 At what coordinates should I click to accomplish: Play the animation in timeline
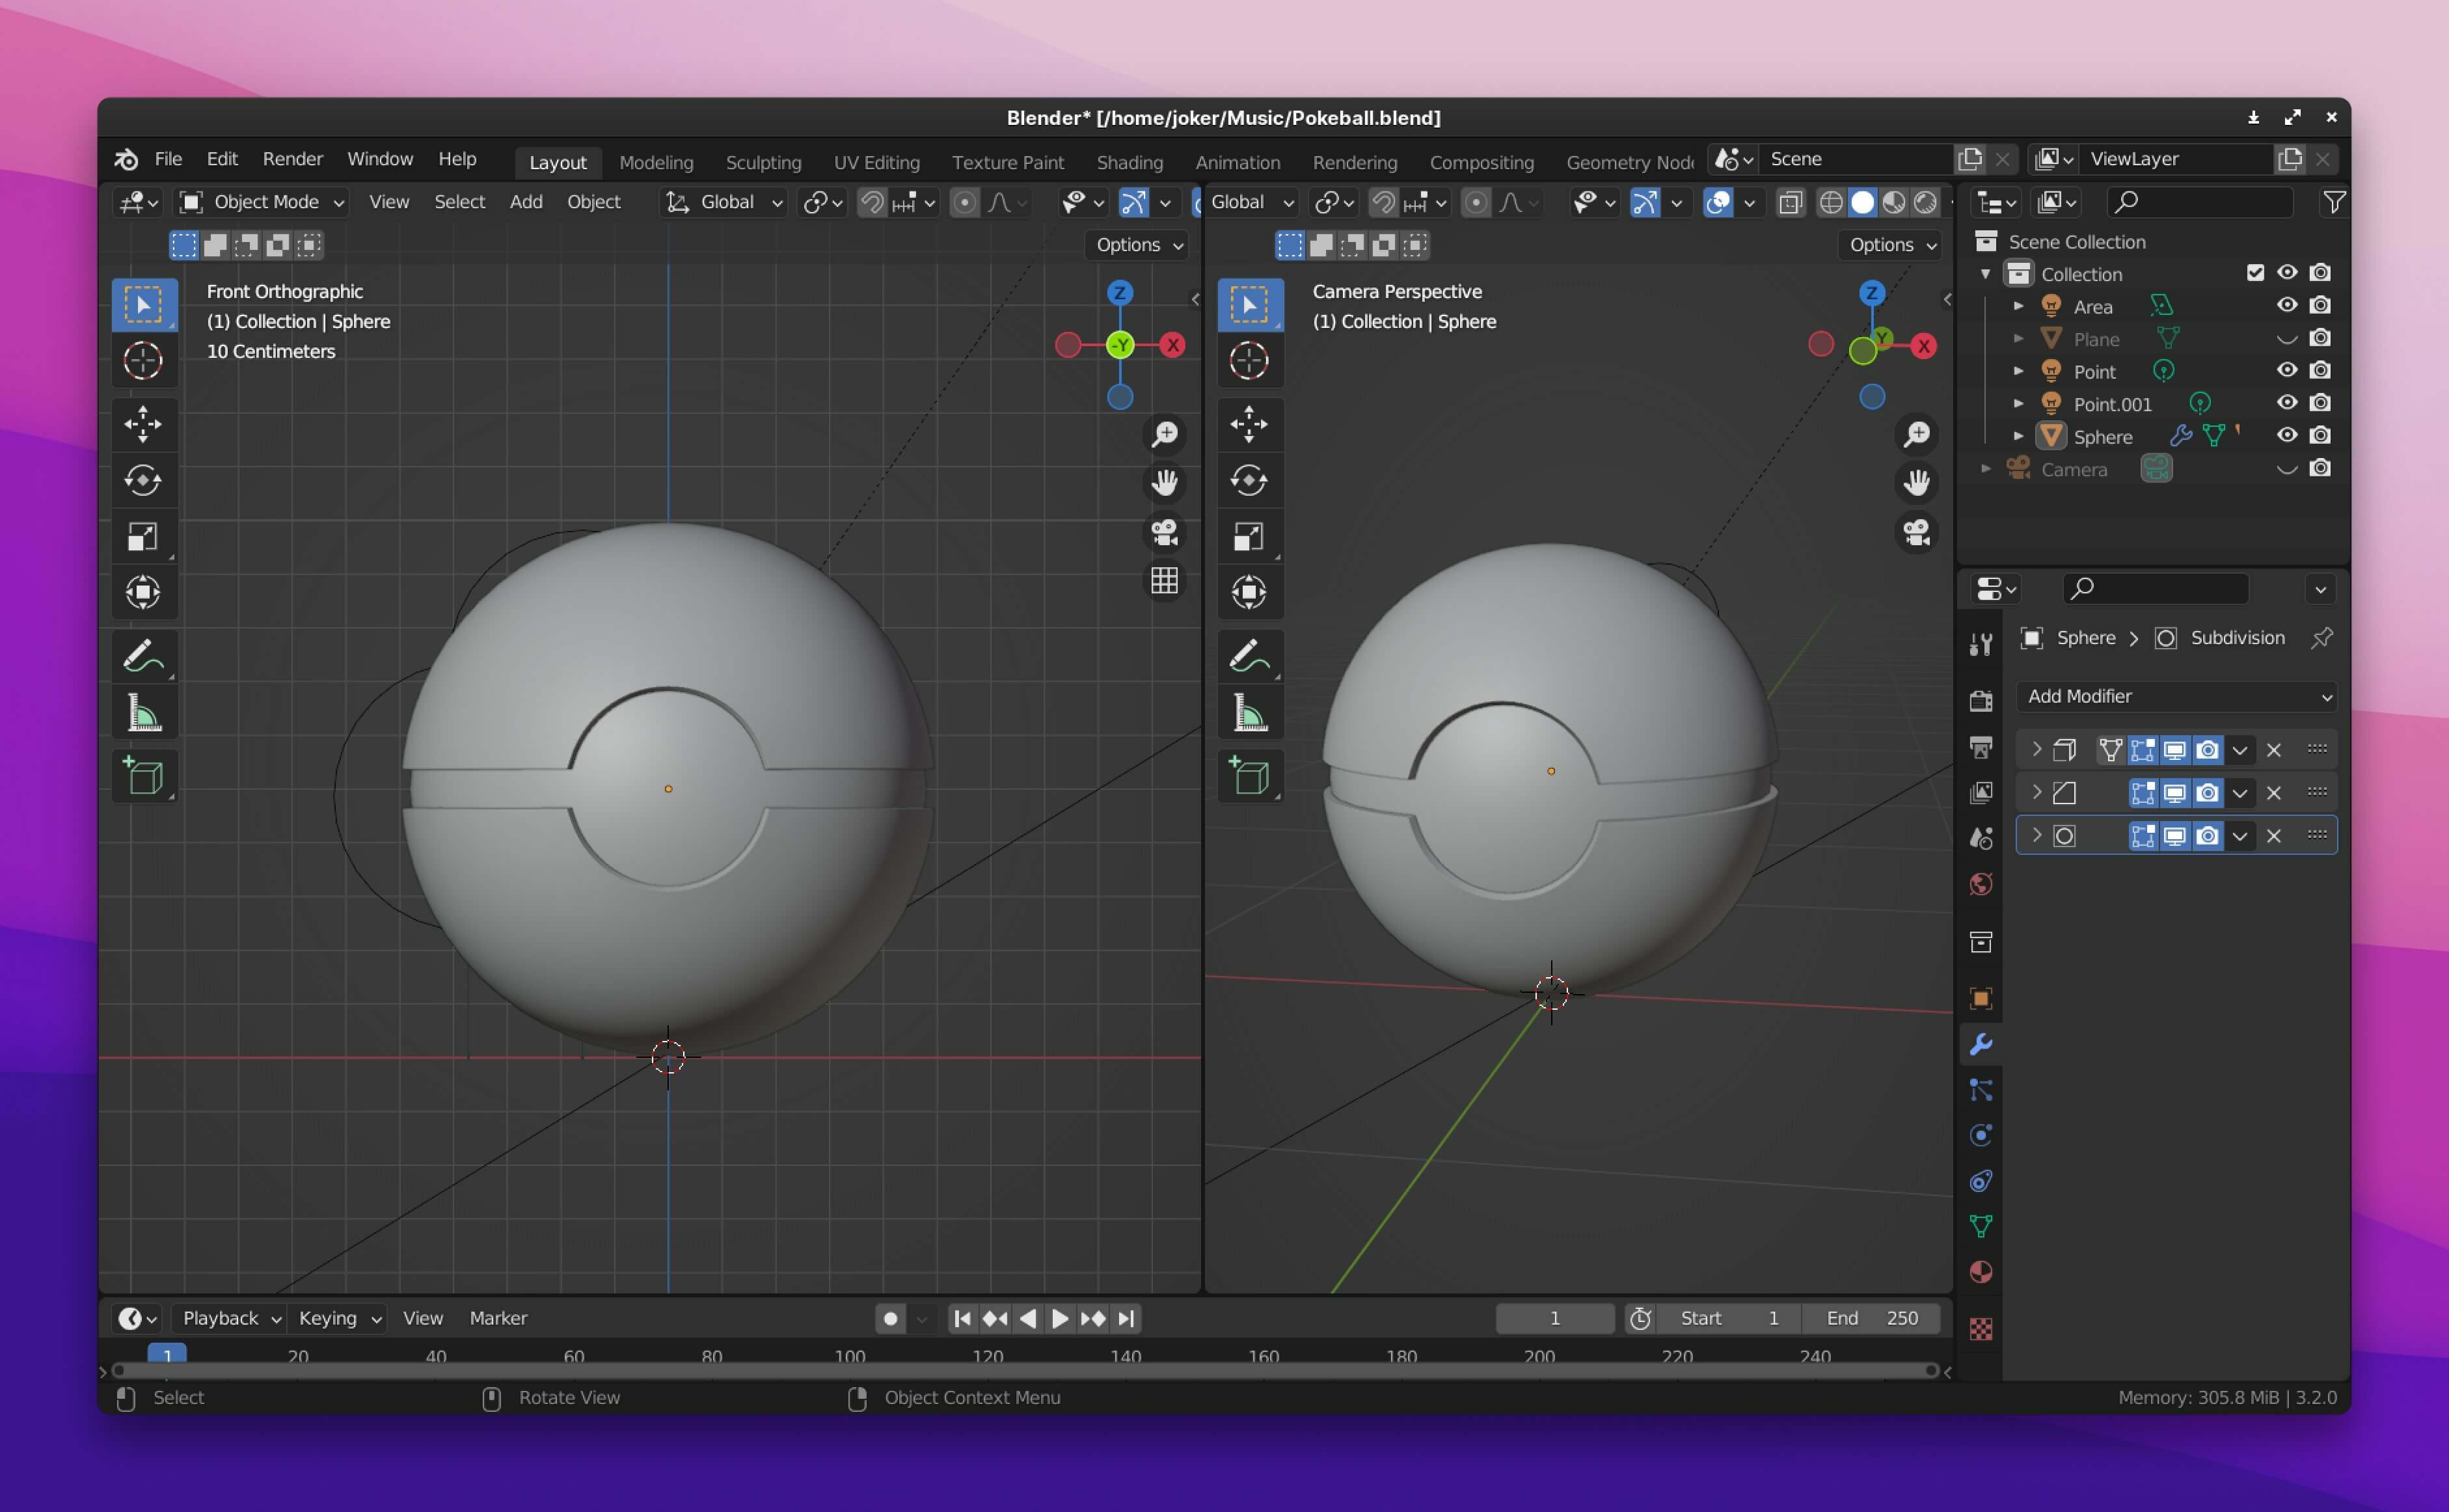click(x=1059, y=1319)
